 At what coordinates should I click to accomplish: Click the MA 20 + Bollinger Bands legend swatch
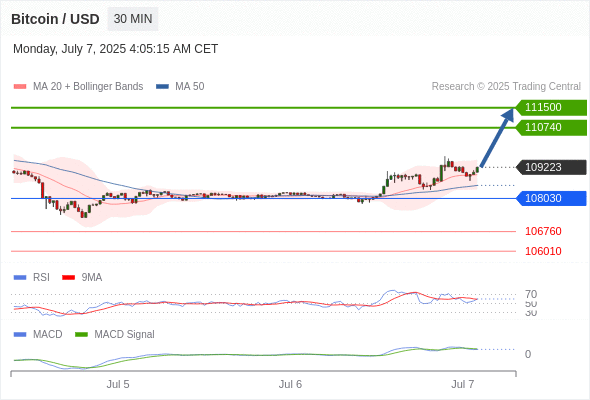point(20,87)
